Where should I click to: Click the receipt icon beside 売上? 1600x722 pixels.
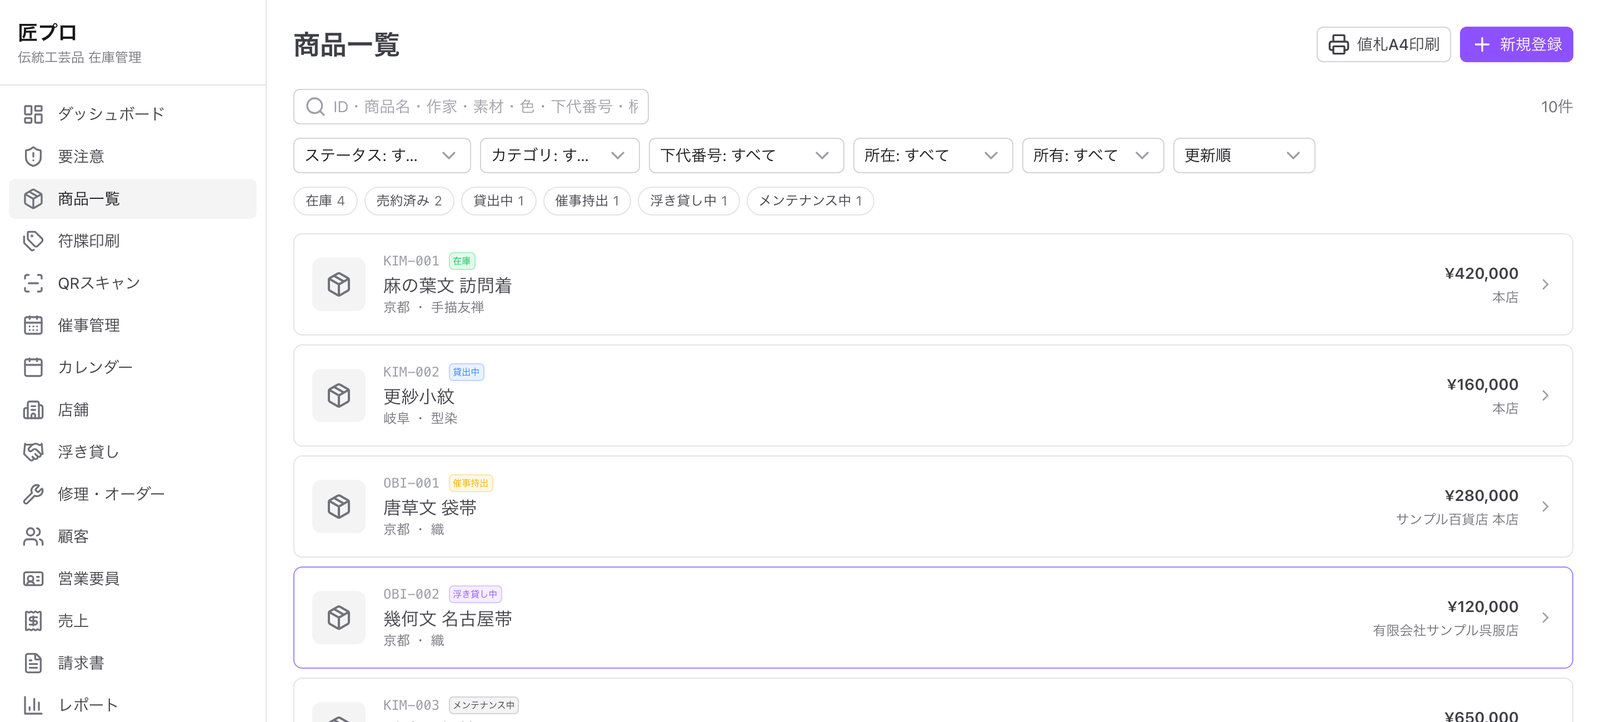click(x=33, y=621)
